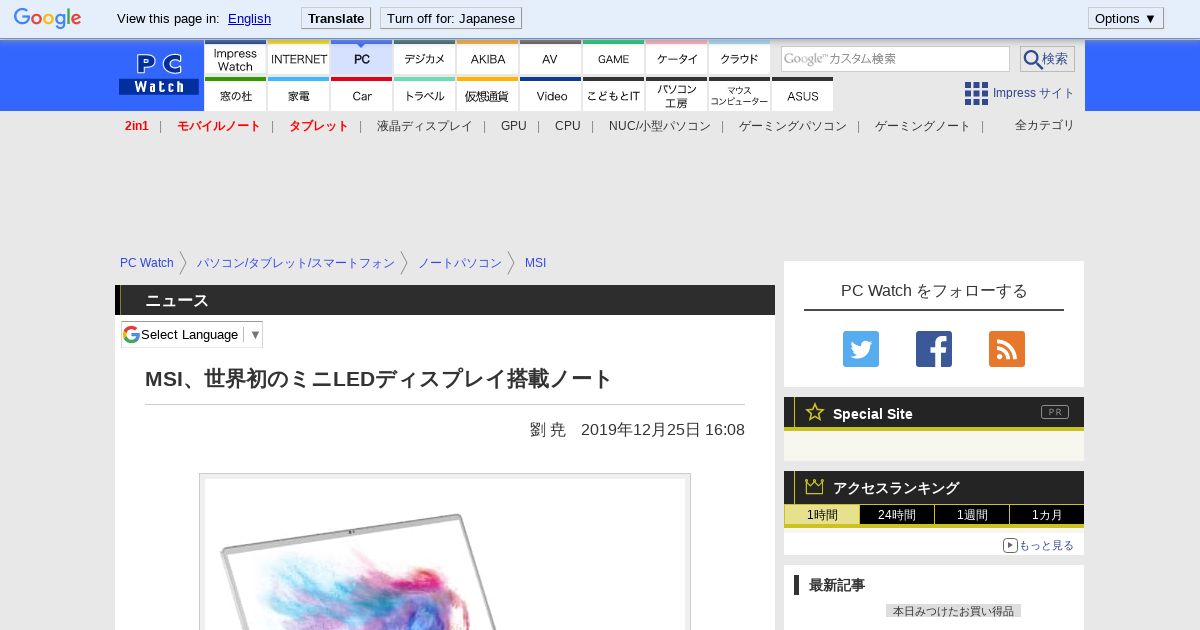Viewport: 1200px width, 630px height.
Task: Open the トラベル tab
Action: tap(425, 95)
